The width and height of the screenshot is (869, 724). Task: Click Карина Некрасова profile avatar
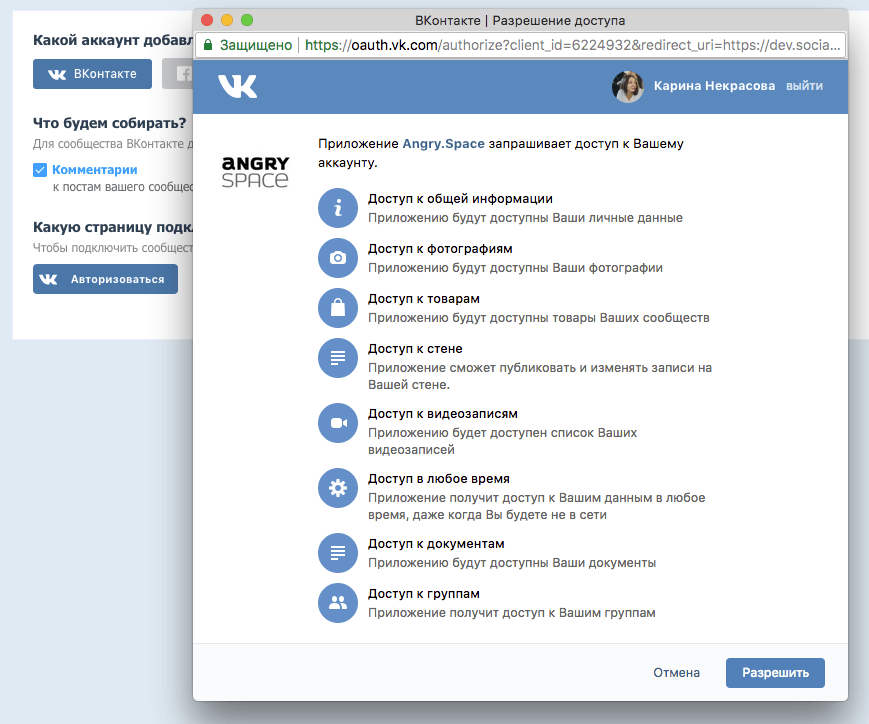coord(627,86)
